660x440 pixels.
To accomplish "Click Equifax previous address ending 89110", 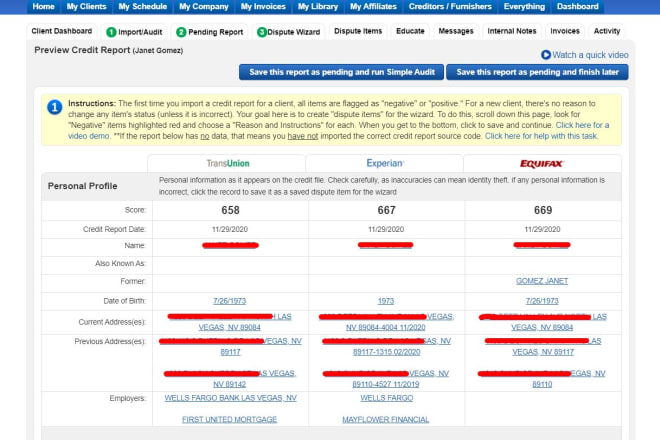I will 542,384.
